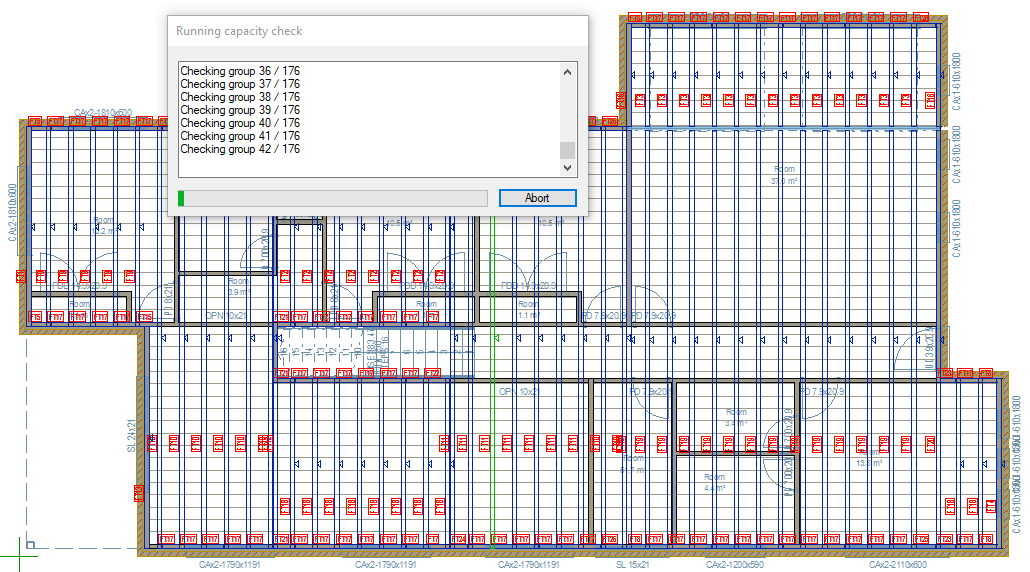
Task: Click the log scrollbar down arrow
Action: click(567, 169)
